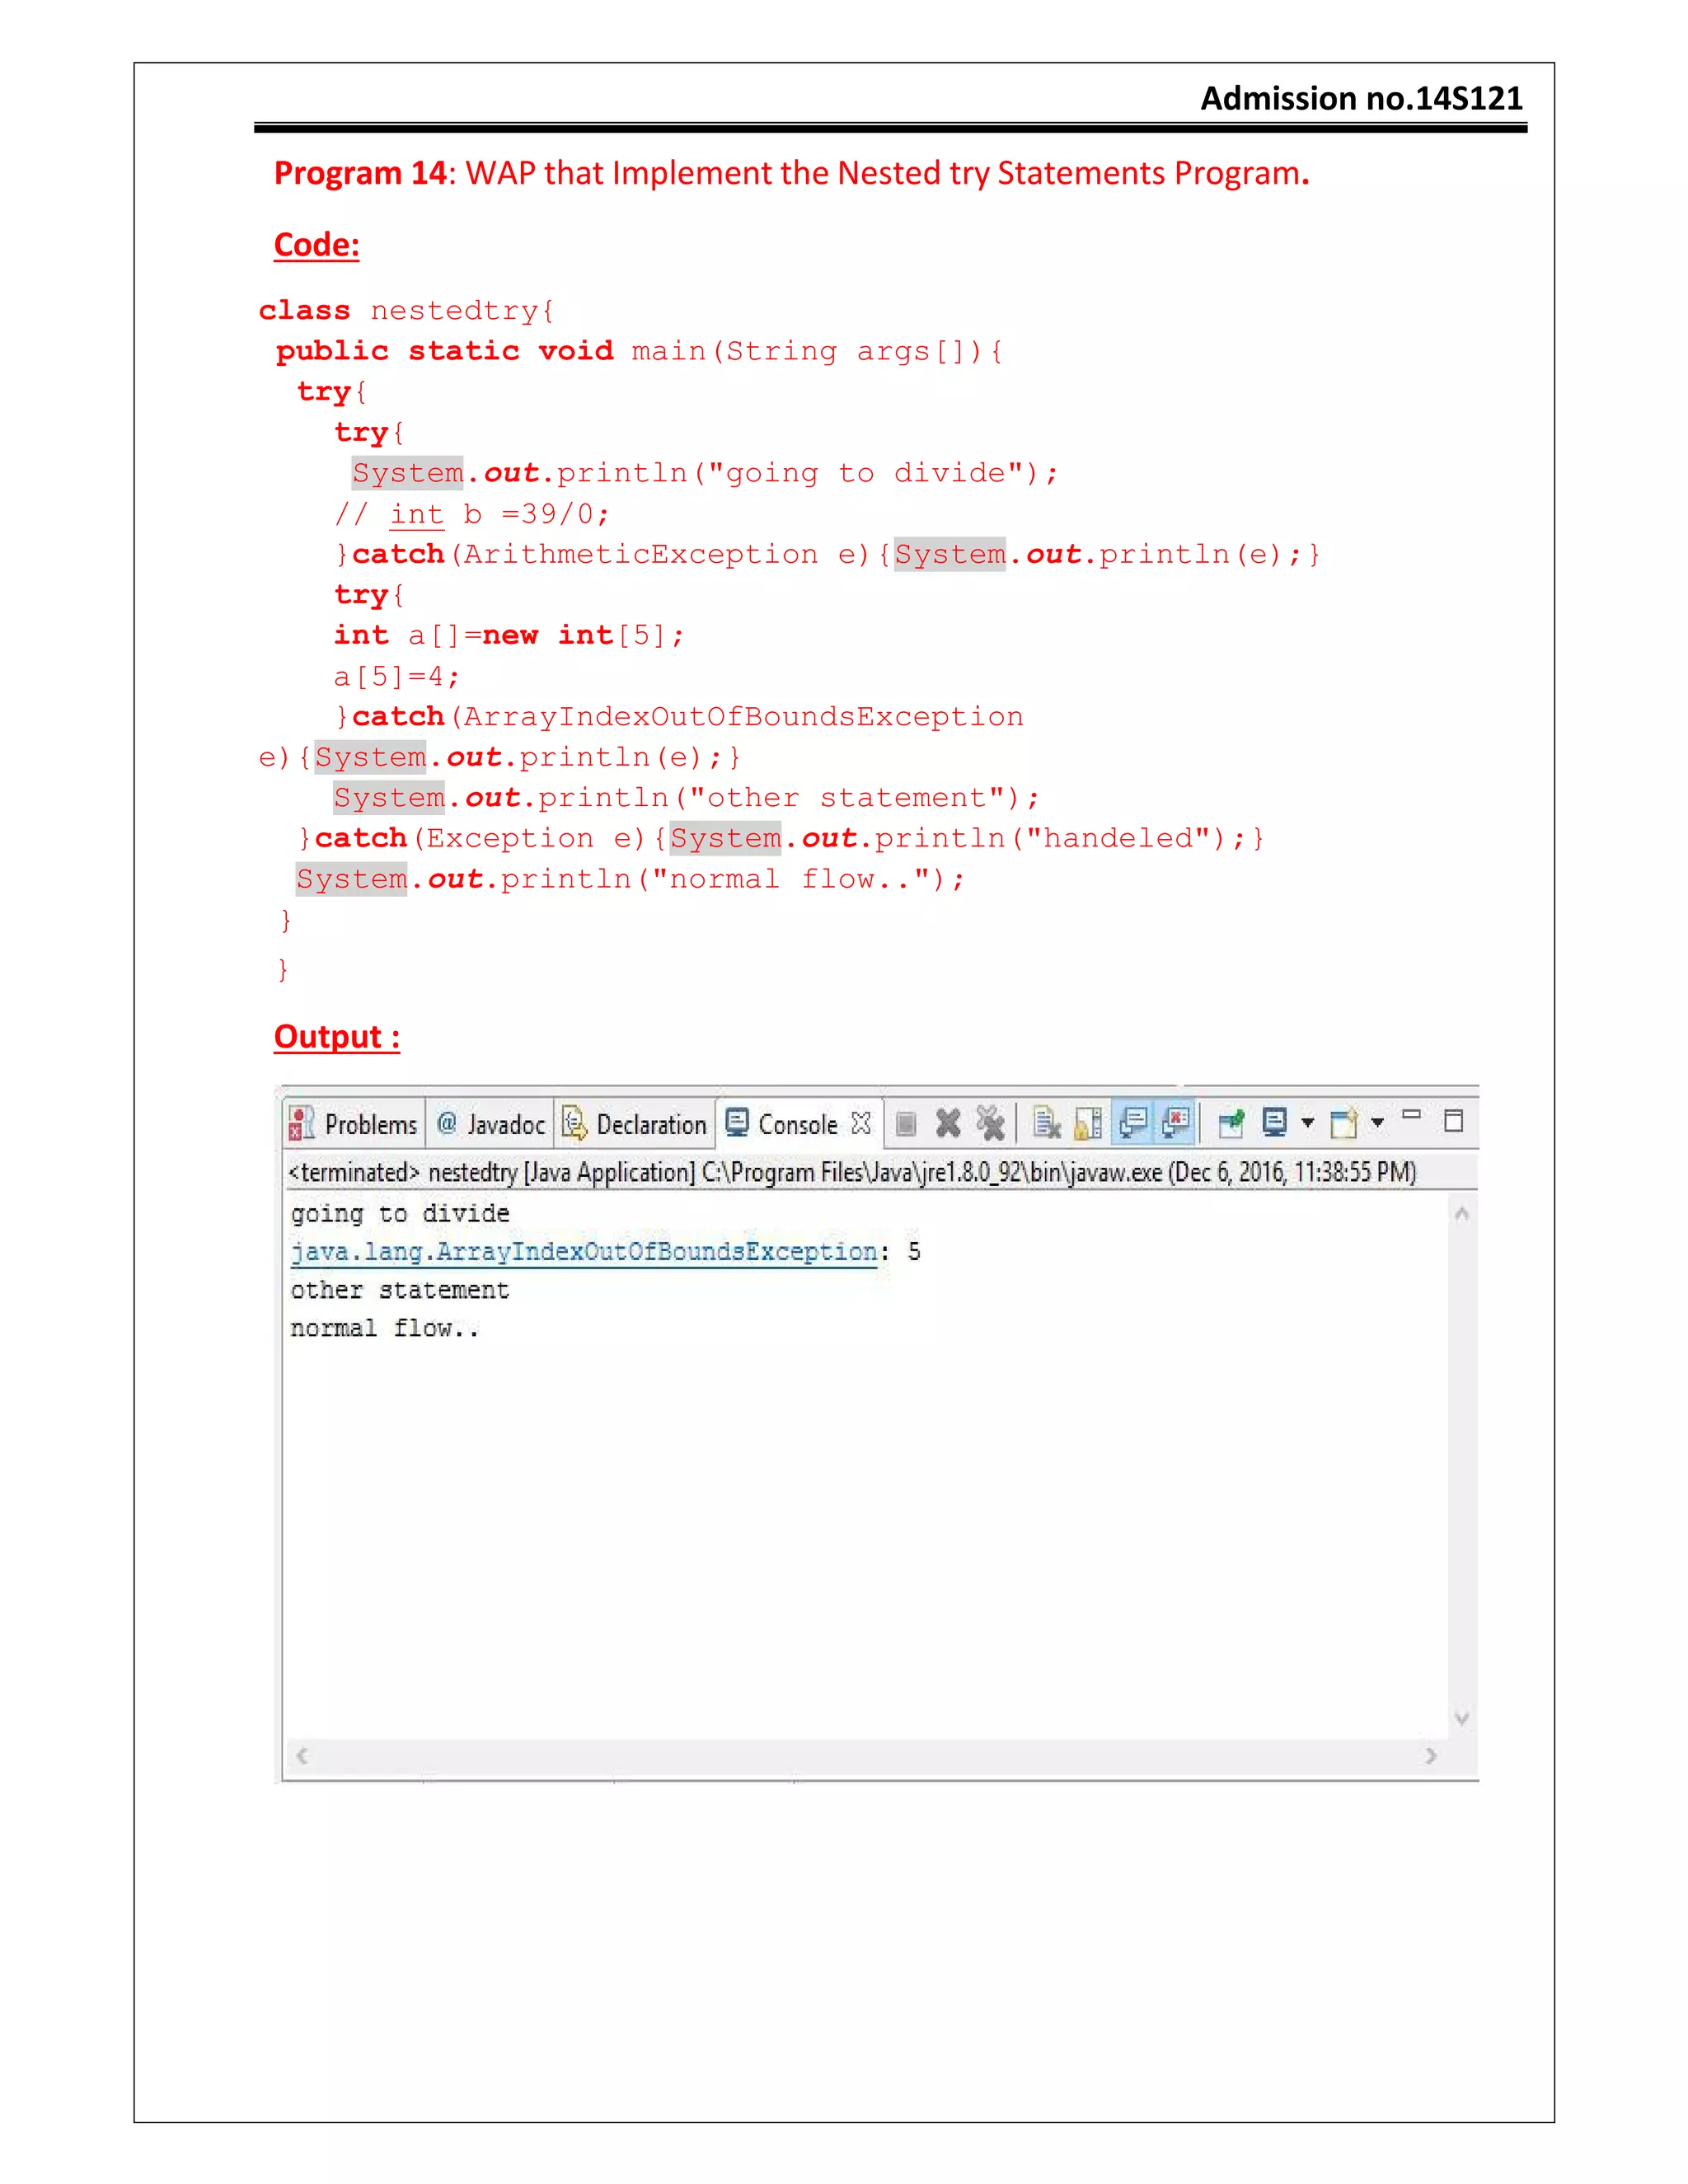Image resolution: width=1688 pixels, height=2184 pixels.
Task: Click the console vertical scrollbar down arrow
Action: pos(1461,1719)
